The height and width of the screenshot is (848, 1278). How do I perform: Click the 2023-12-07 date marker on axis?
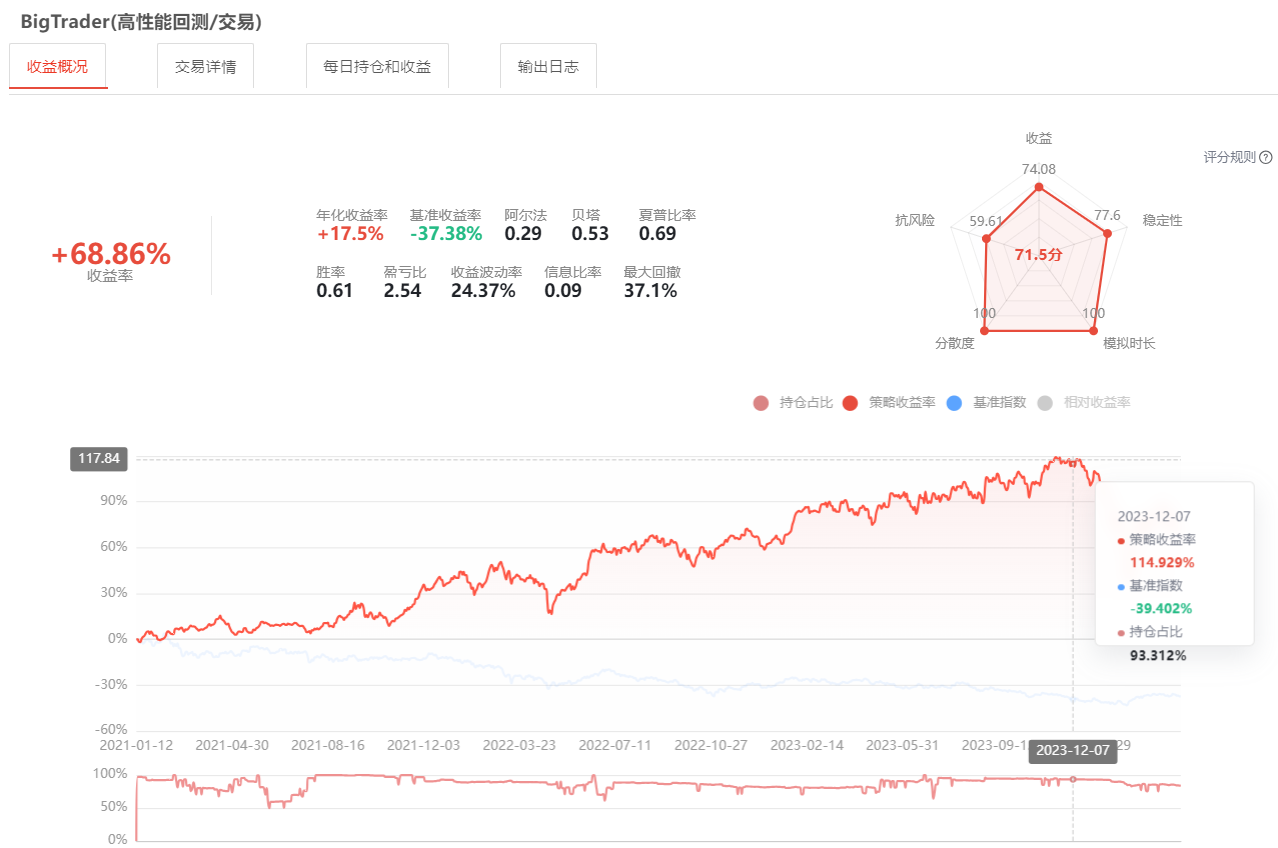1073,751
